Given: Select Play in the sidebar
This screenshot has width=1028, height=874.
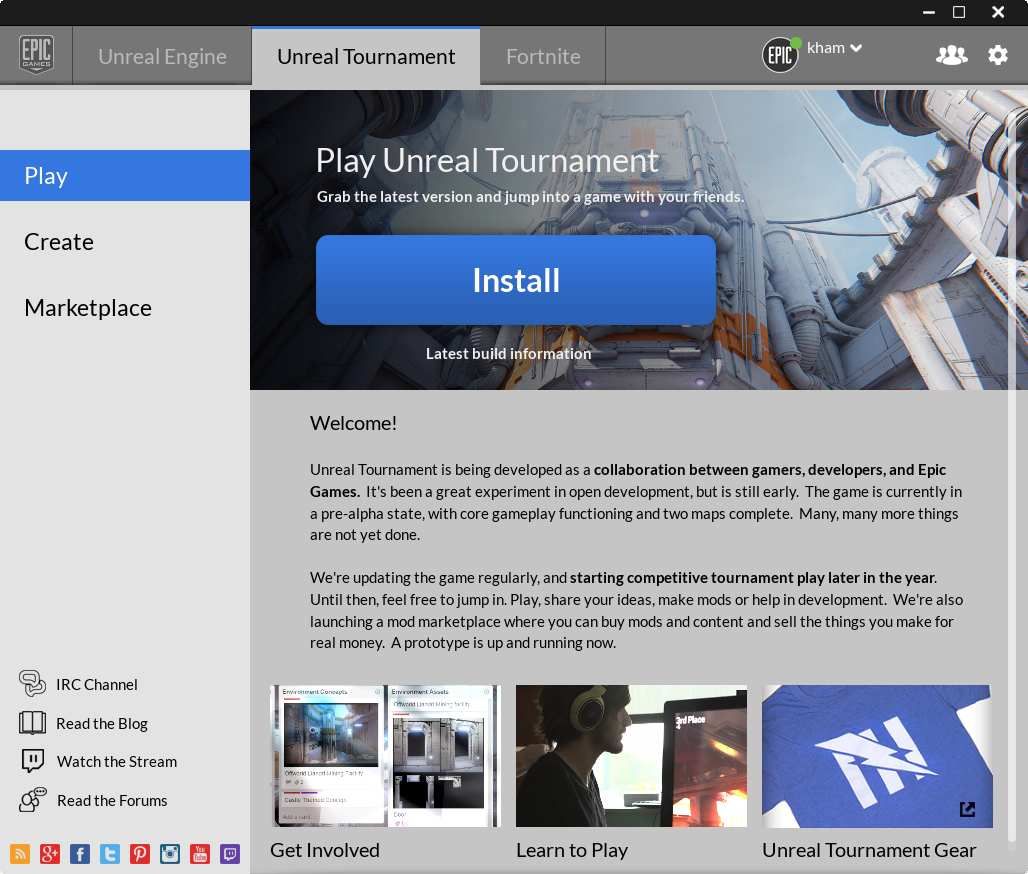Looking at the screenshot, I should pos(125,176).
